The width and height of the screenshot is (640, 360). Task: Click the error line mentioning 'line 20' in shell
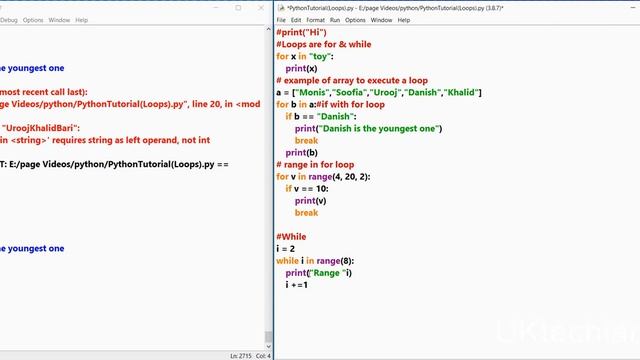tap(130, 104)
